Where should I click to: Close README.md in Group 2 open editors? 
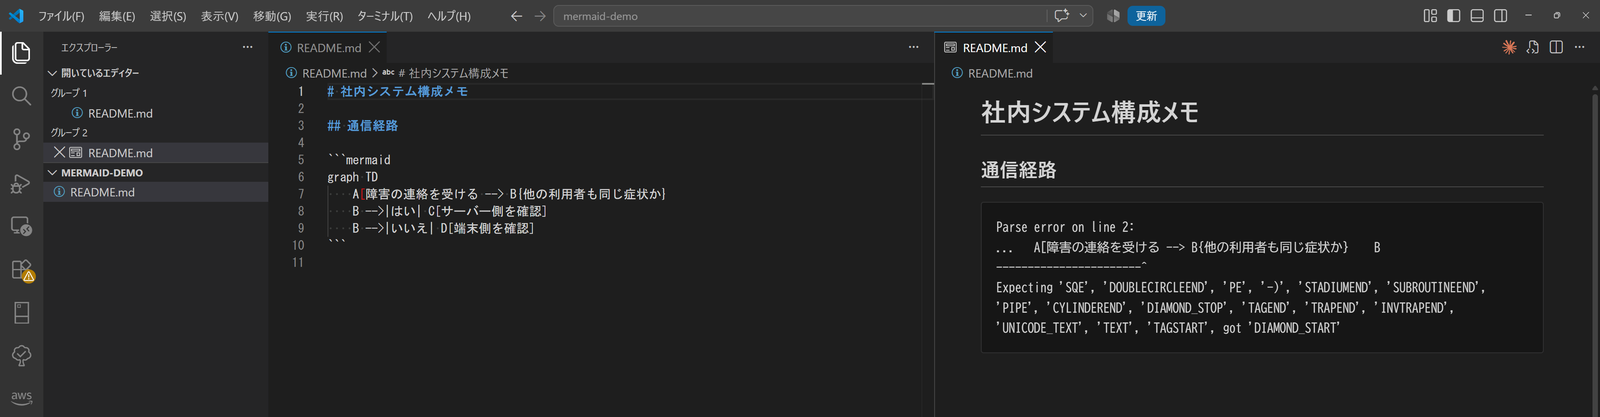pyautogui.click(x=59, y=153)
